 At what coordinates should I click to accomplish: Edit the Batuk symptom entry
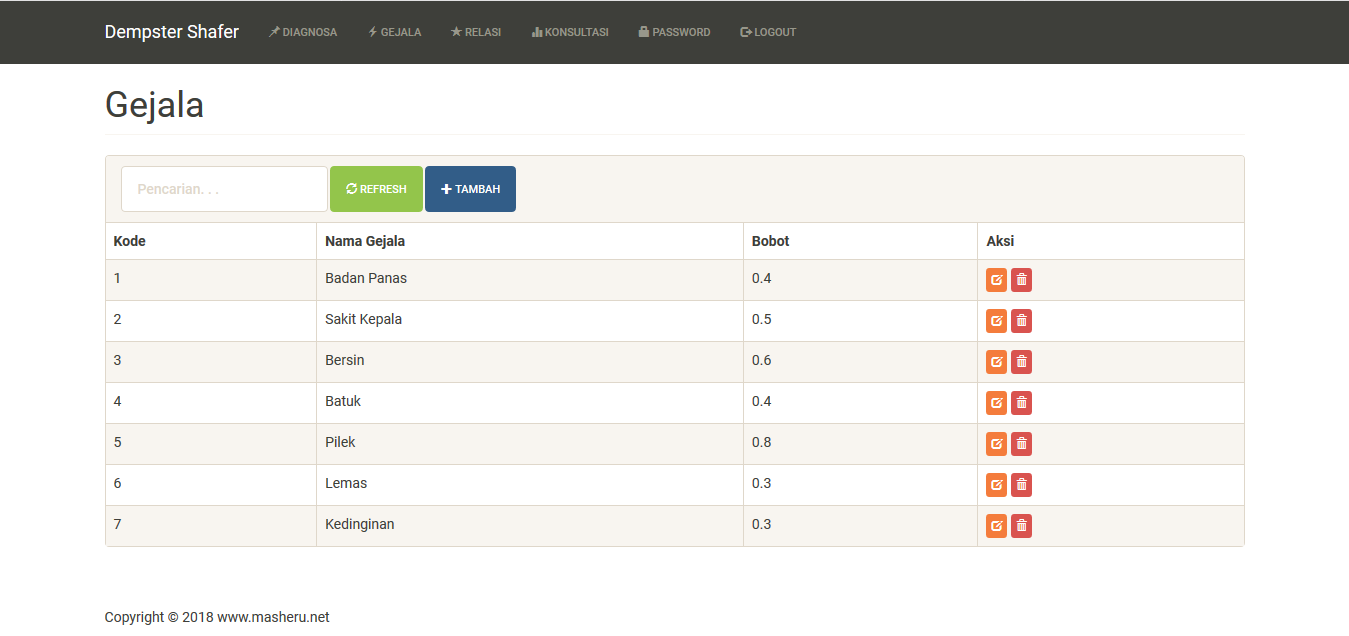coord(996,403)
